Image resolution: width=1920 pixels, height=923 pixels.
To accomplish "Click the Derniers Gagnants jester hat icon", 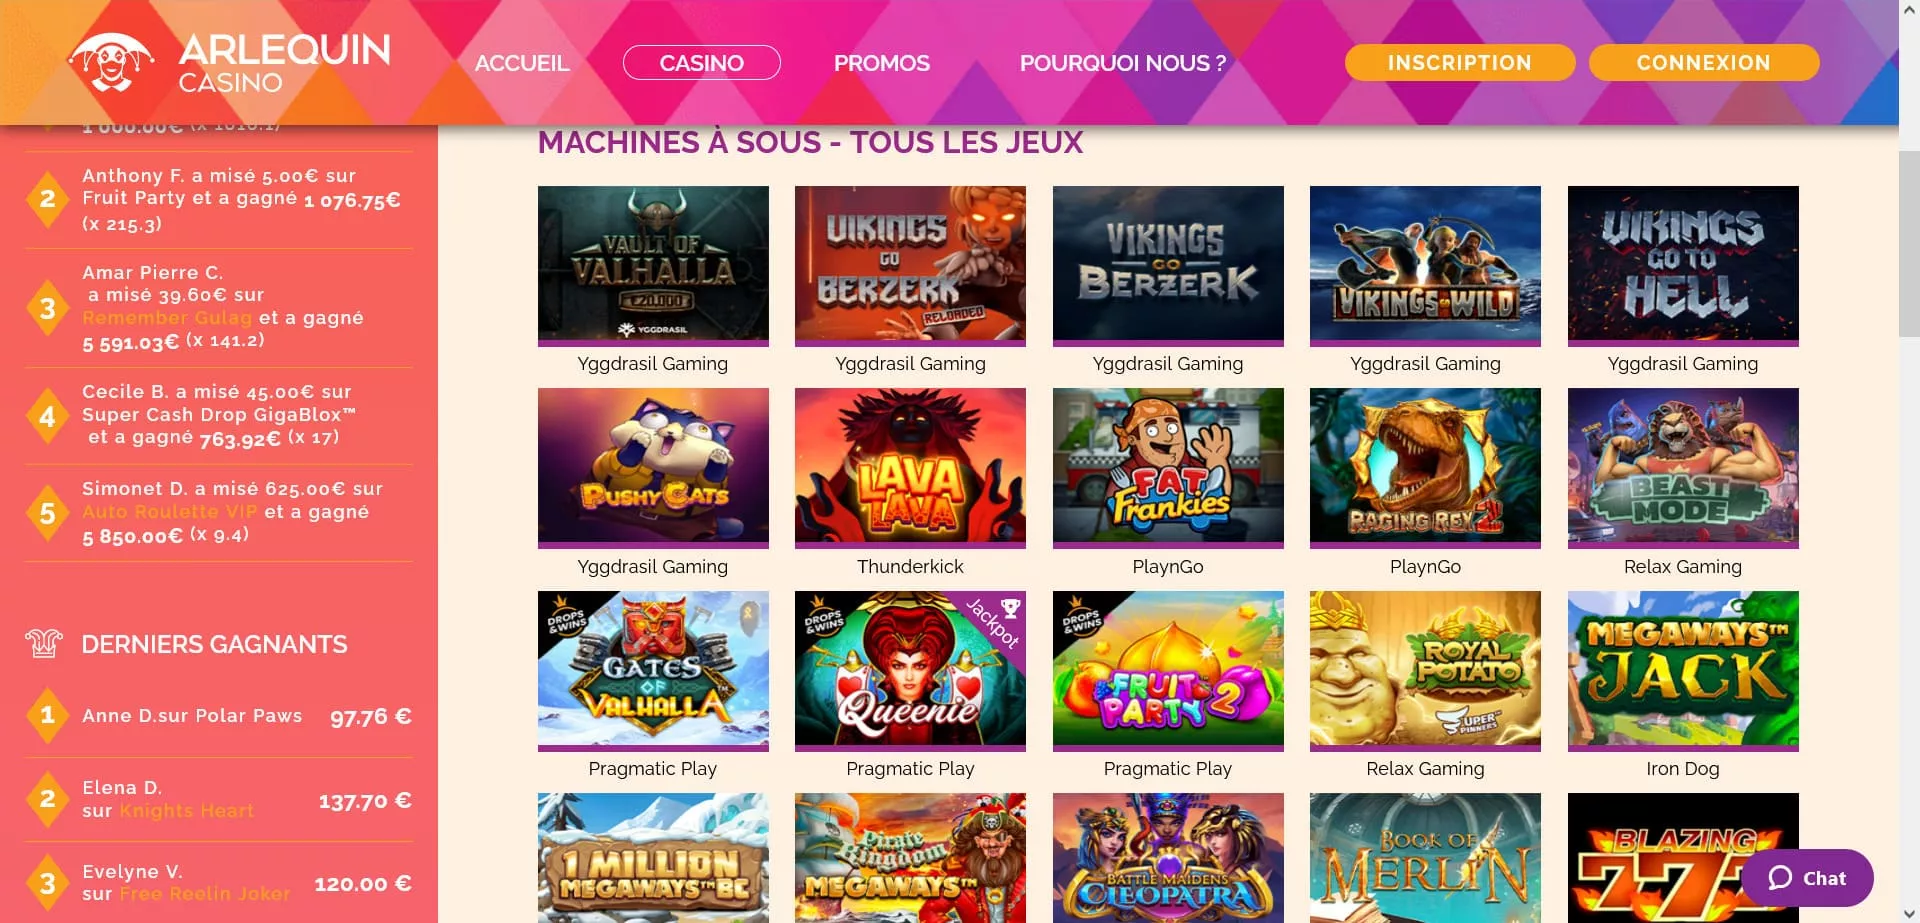I will coord(44,644).
